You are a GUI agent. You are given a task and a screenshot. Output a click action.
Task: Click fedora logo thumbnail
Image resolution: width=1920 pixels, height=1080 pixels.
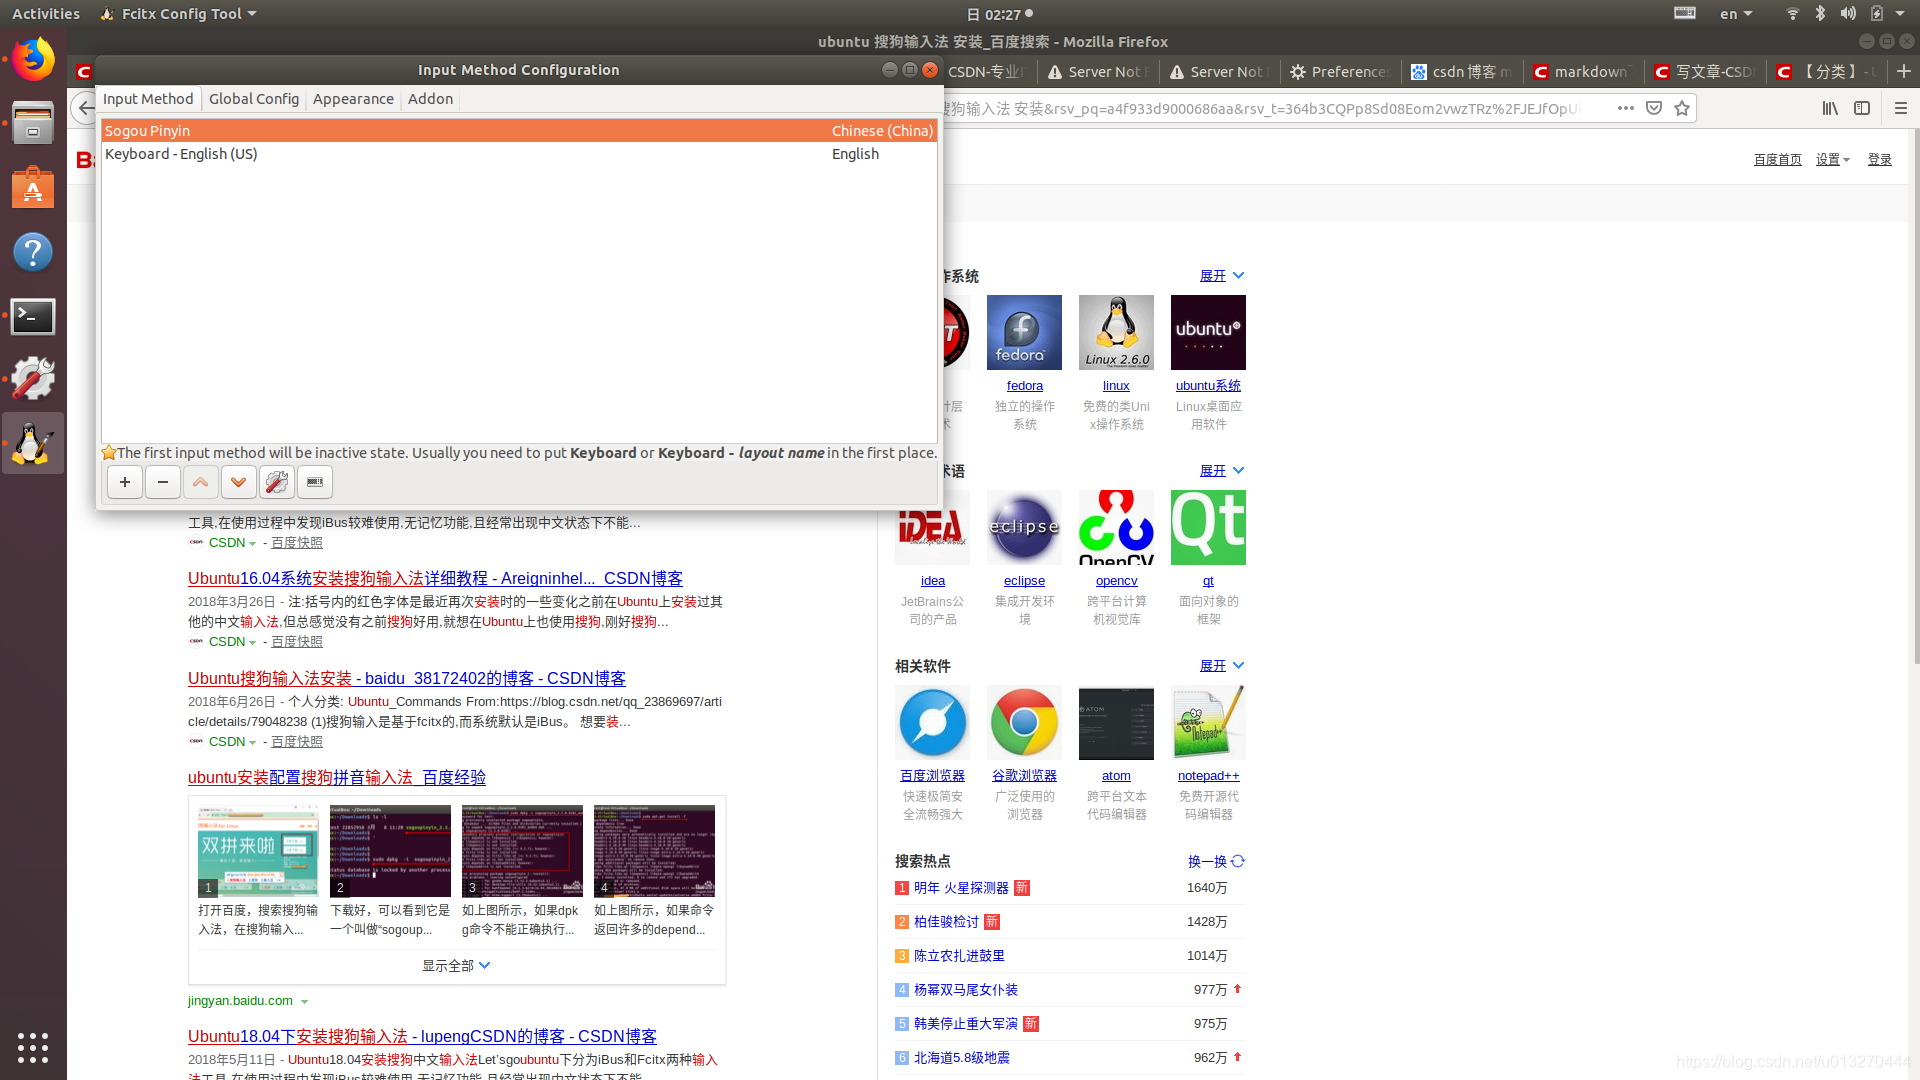click(x=1024, y=332)
